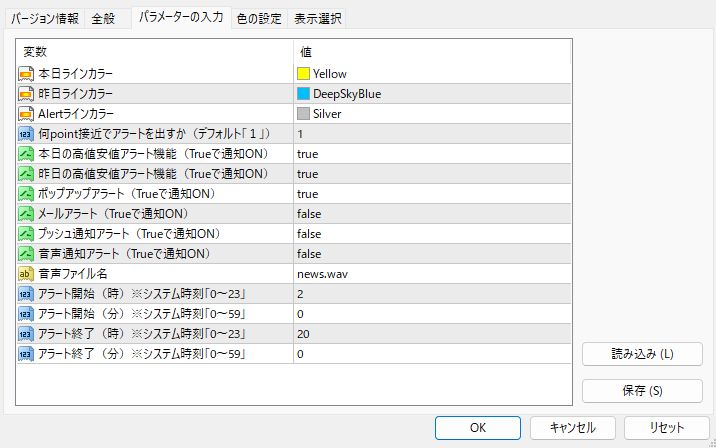
Task: Click the Alertラインカラー color parameter icon
Action: [27, 114]
